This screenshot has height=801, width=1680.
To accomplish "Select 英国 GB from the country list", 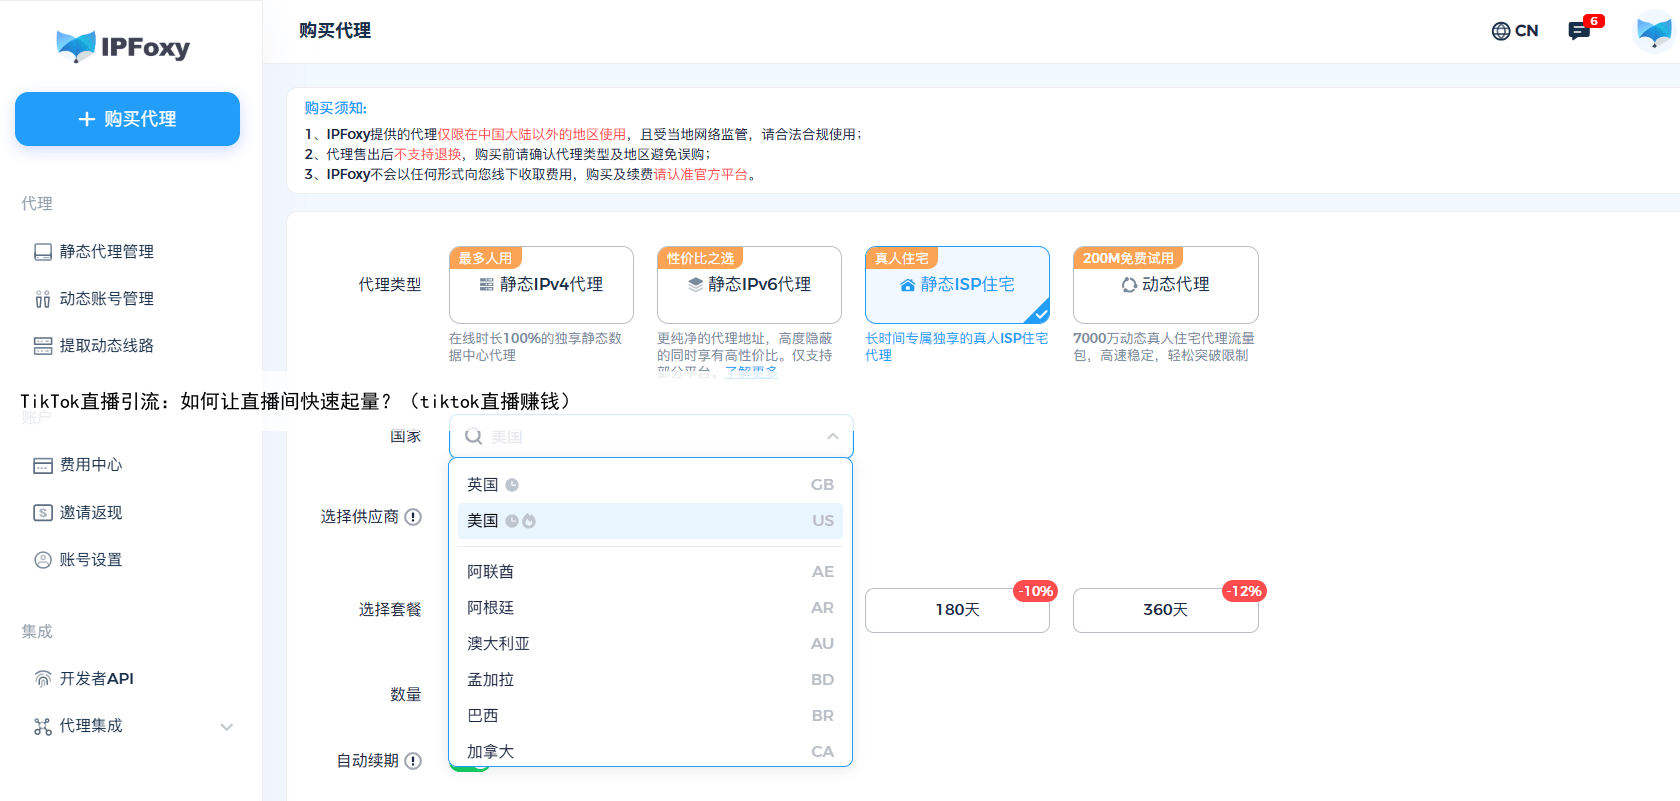I will (x=650, y=485).
